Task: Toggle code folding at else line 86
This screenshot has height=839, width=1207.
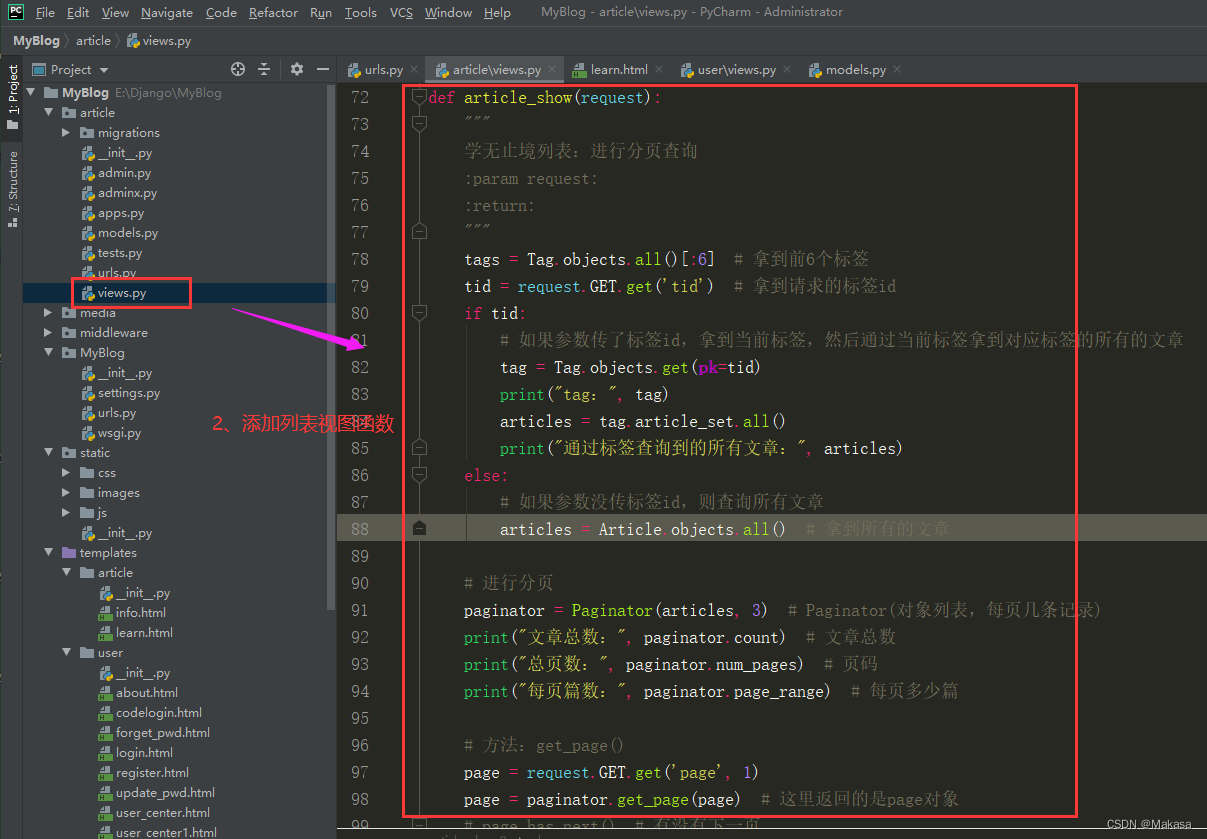Action: (420, 475)
